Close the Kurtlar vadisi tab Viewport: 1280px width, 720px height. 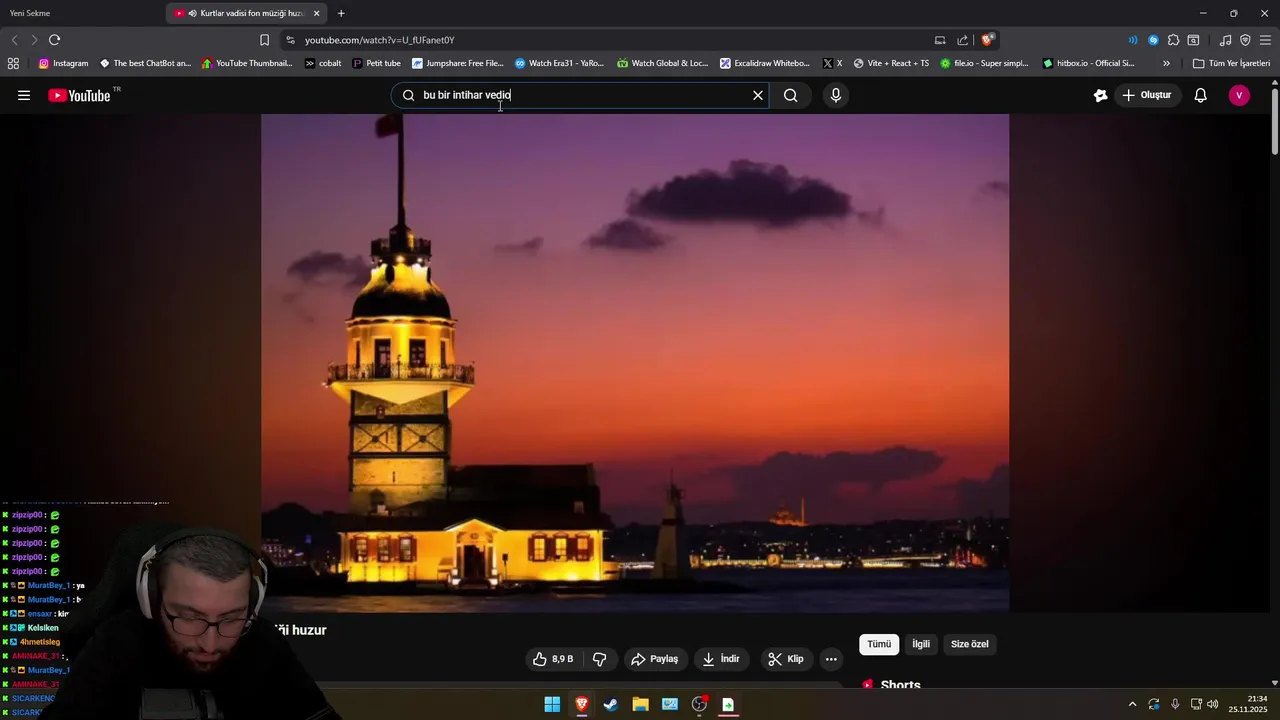[317, 13]
